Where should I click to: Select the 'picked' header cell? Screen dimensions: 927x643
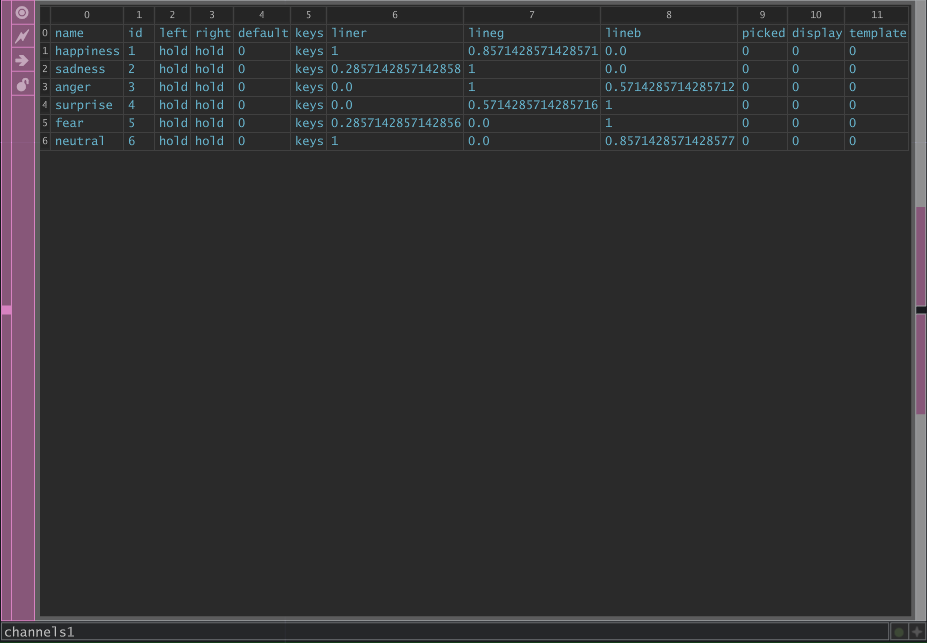click(x=763, y=33)
